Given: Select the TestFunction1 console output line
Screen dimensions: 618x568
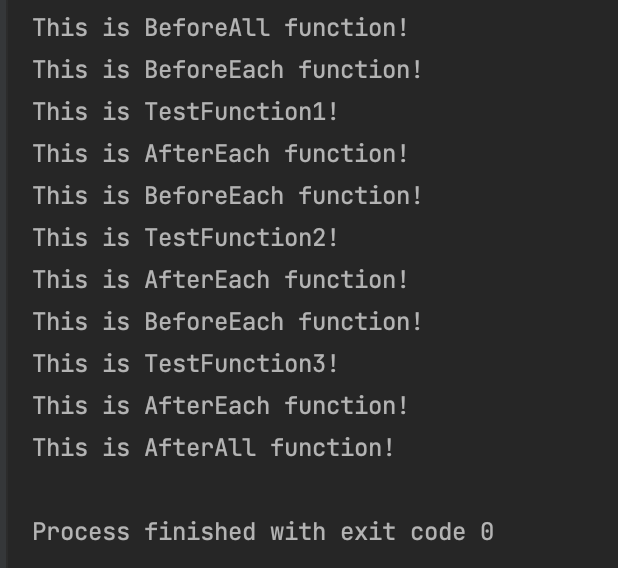Looking at the screenshot, I should pos(185,112).
